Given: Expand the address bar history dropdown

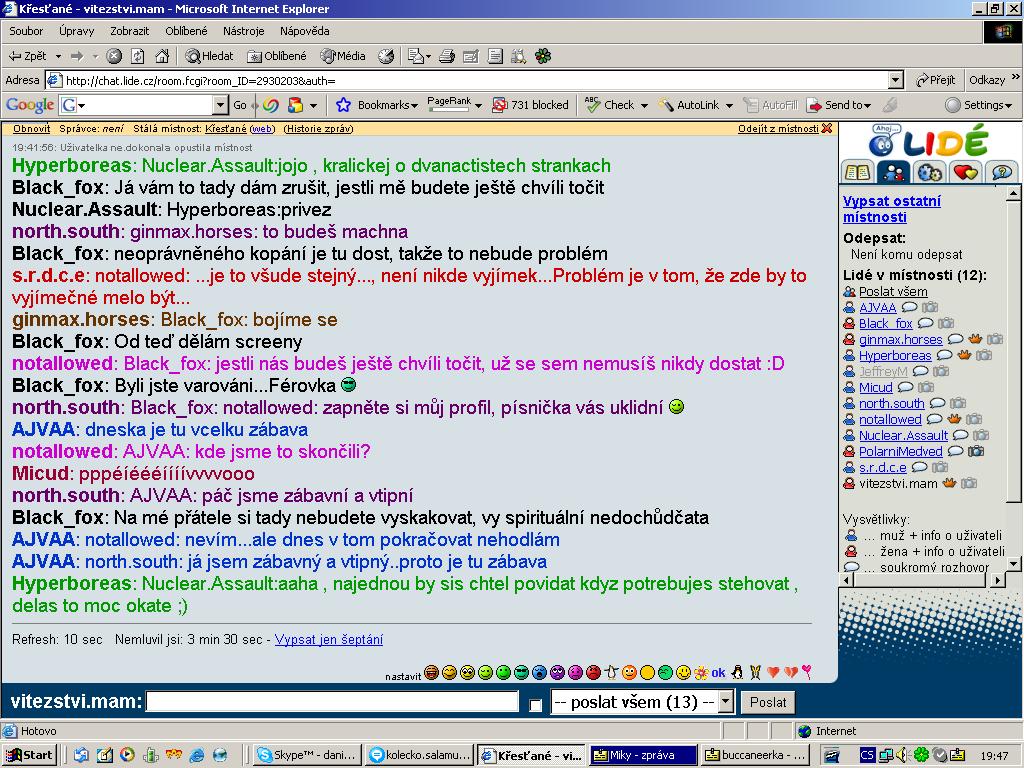Looking at the screenshot, I should [896, 80].
